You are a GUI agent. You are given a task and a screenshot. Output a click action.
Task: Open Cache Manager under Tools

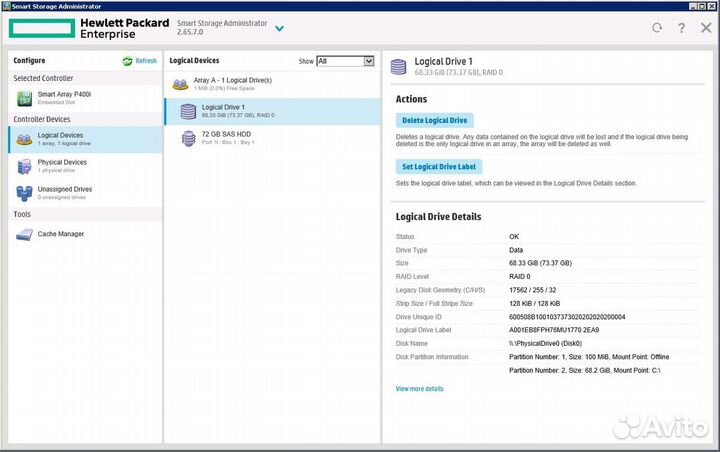85,234
